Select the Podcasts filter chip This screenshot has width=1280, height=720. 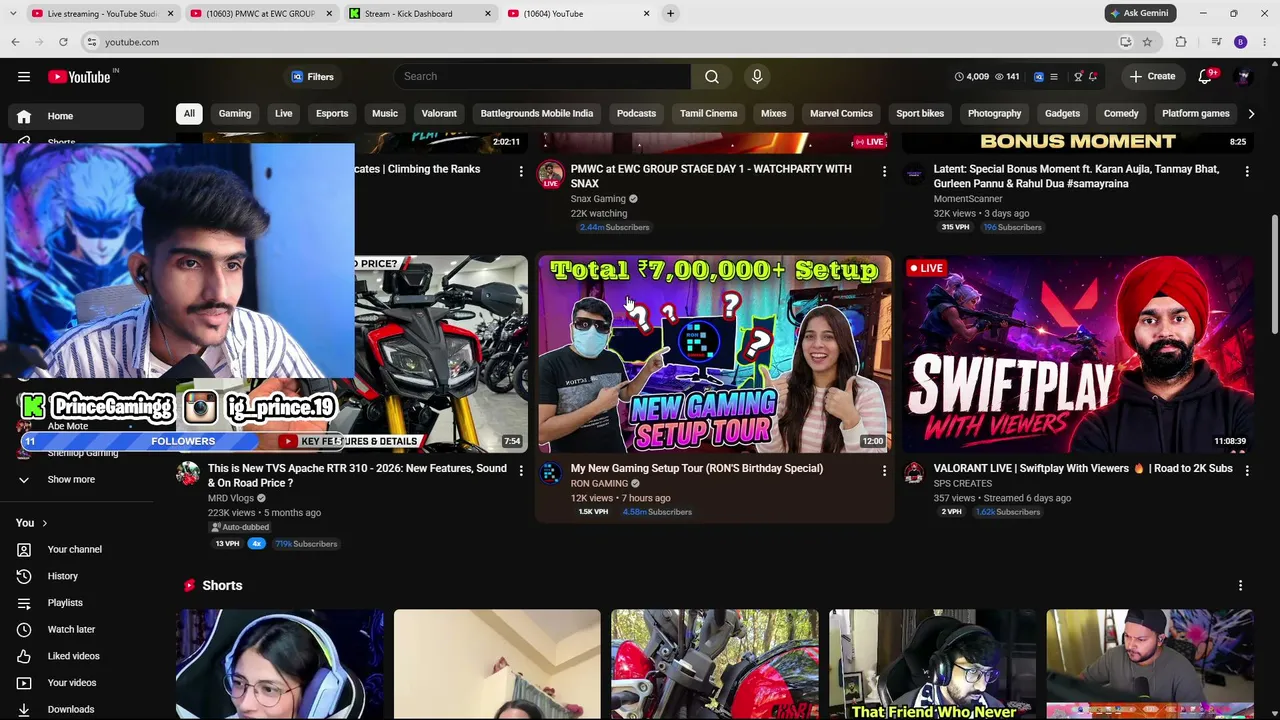tap(636, 114)
